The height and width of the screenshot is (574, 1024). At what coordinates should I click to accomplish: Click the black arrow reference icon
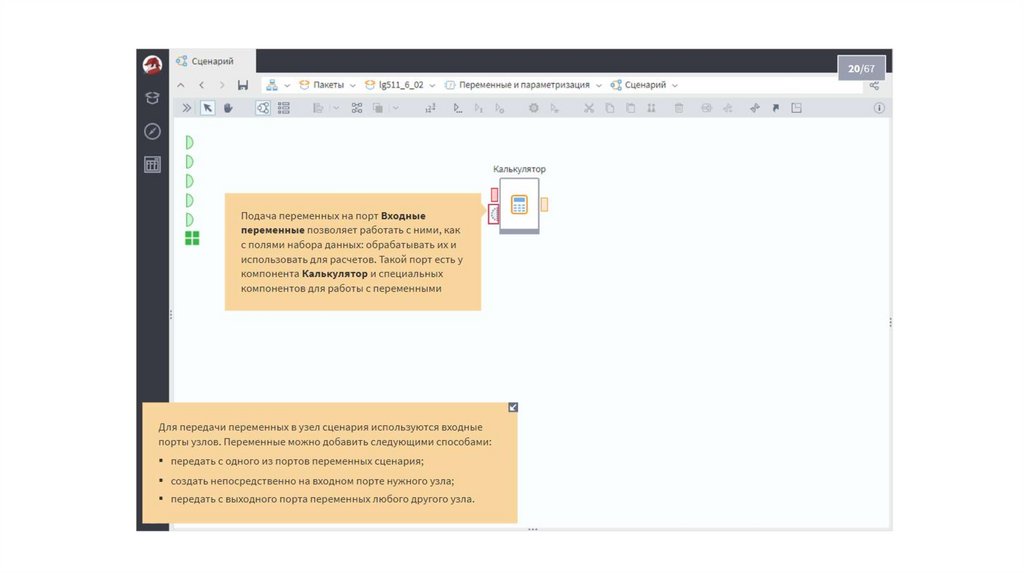[x=776, y=108]
